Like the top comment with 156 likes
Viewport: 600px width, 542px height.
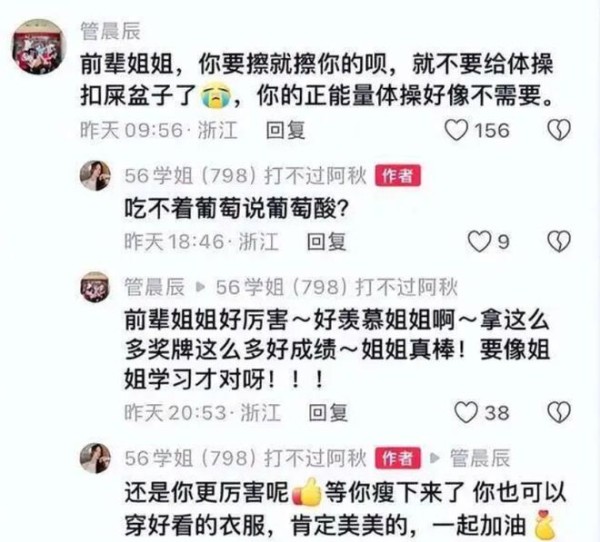pos(457,130)
